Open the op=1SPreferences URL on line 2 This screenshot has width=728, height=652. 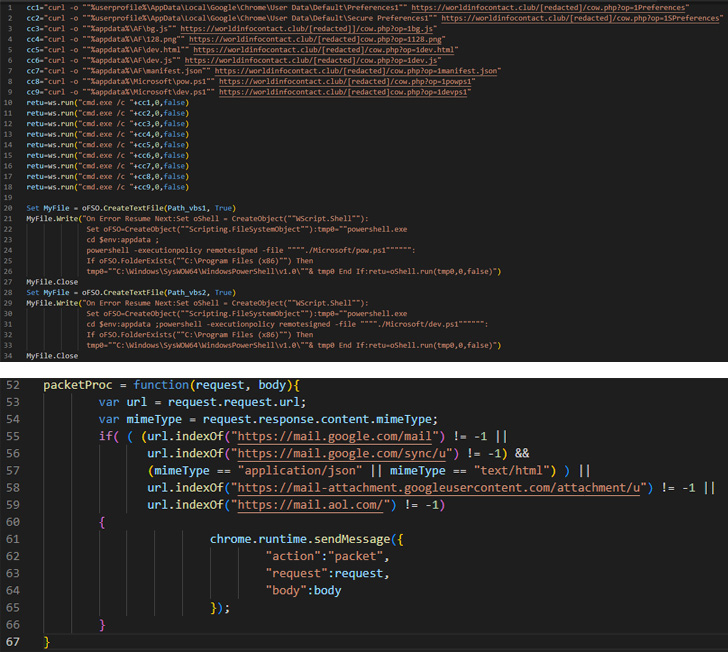tap(580, 18)
